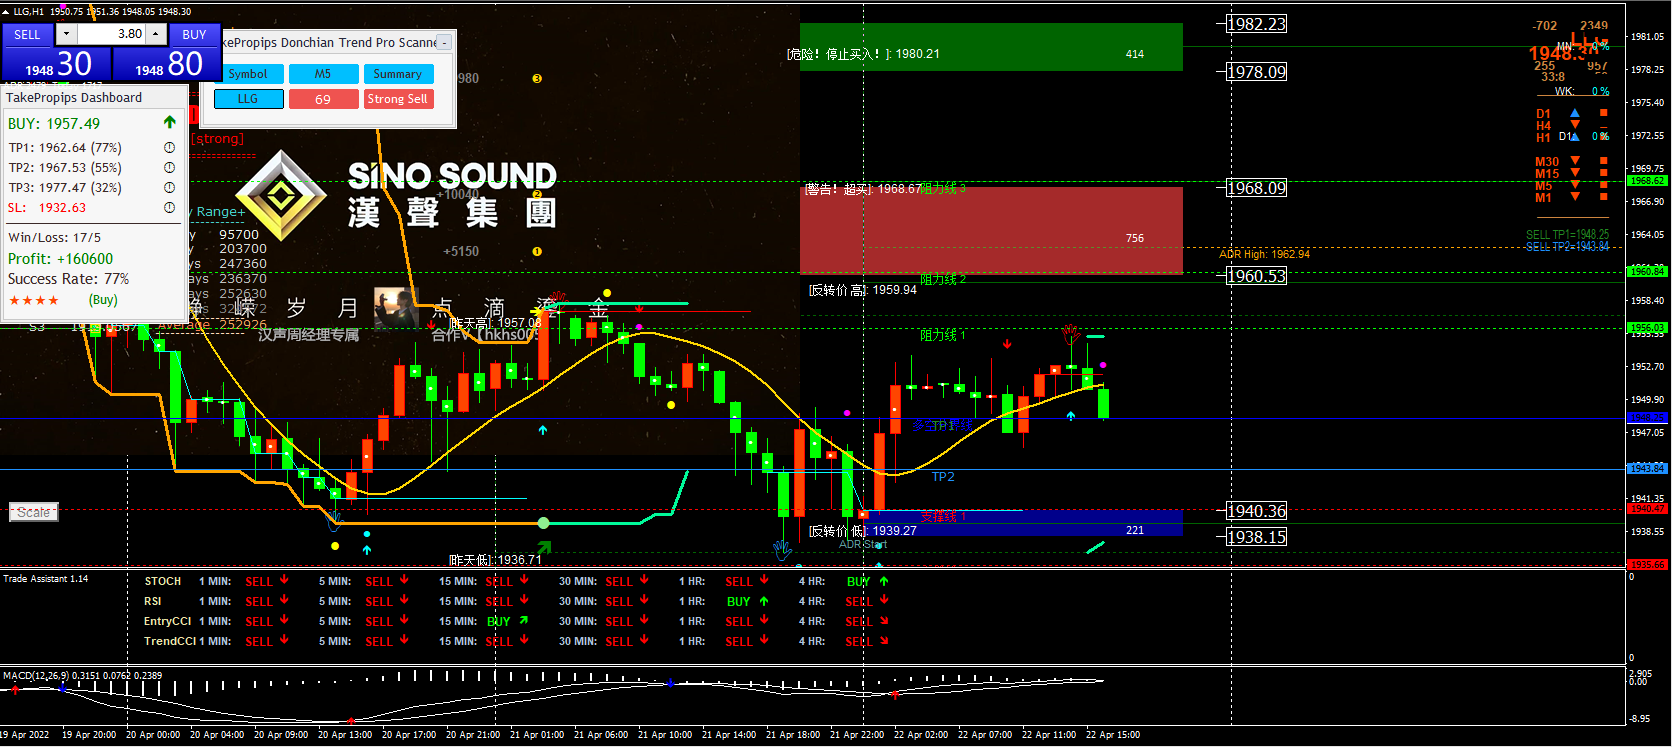Increase lot volume with the up arrow
1673x748 pixels.
pos(155,34)
